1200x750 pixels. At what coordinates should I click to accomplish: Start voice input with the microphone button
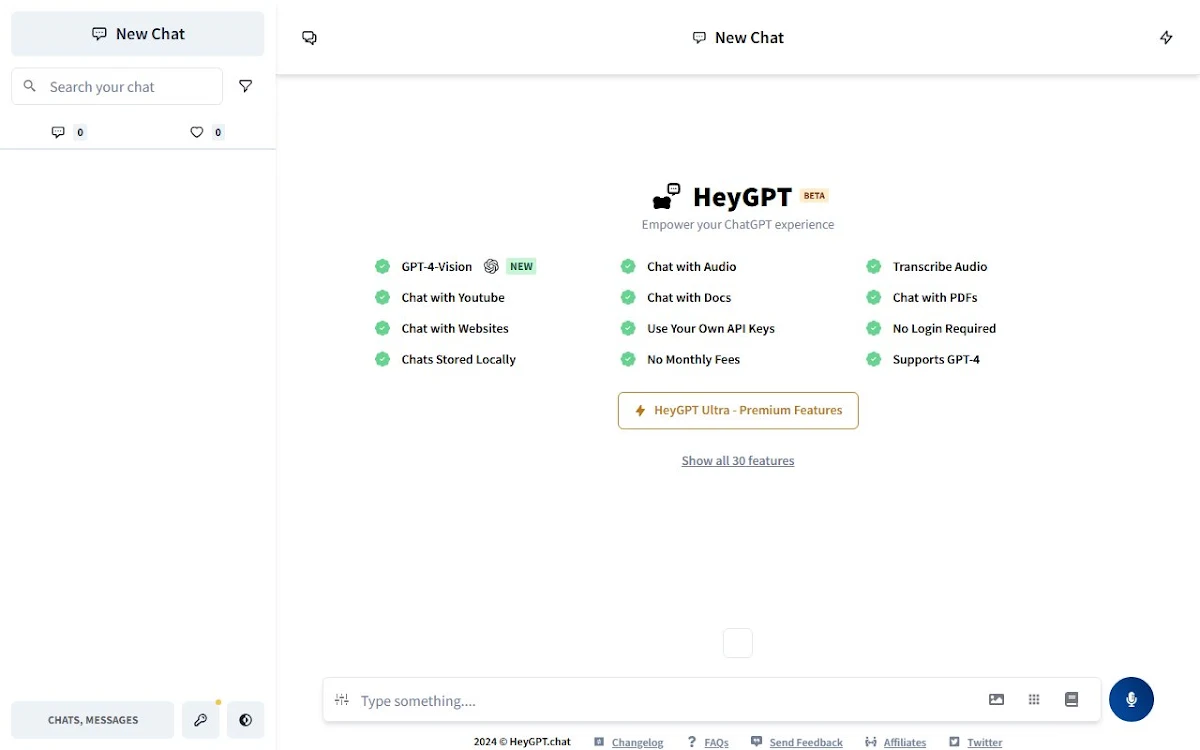click(1131, 700)
